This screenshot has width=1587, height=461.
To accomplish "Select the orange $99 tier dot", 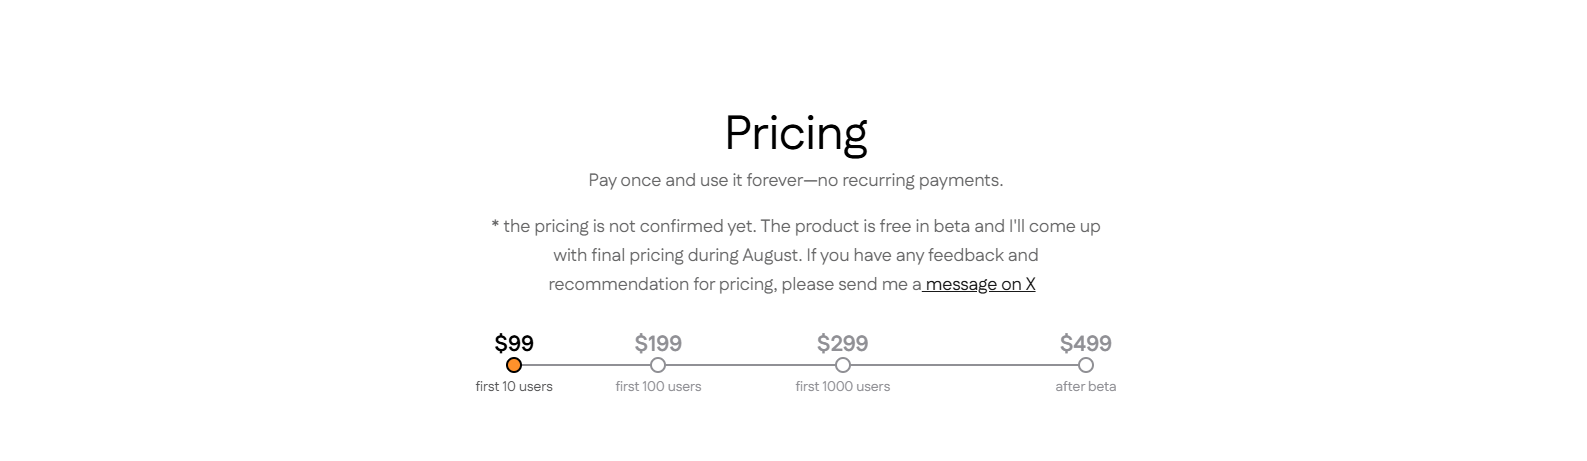I will click(514, 365).
